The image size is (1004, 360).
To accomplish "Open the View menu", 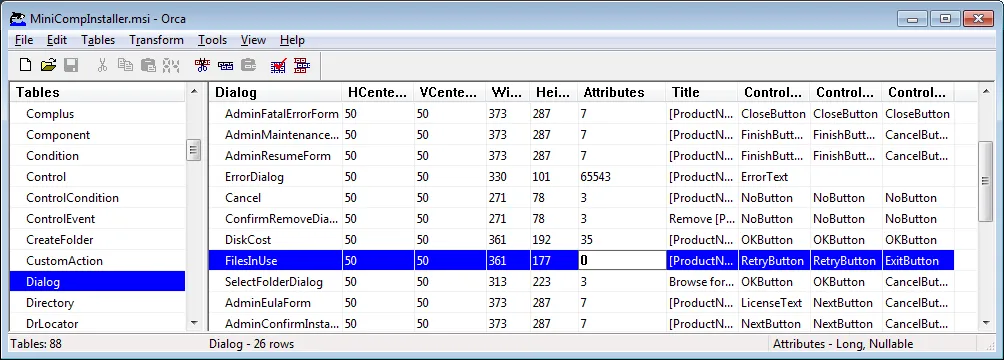I will tap(253, 40).
